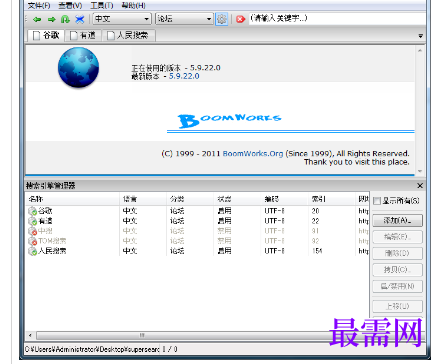Image resolution: width=441 pixels, height=364 pixels.
Task: Click the 分类 column header
Action: pyautogui.click(x=190, y=199)
